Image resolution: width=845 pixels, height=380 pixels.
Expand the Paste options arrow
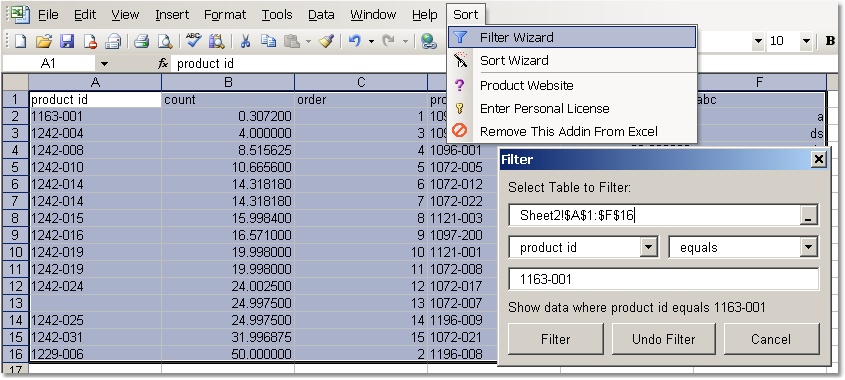click(308, 42)
